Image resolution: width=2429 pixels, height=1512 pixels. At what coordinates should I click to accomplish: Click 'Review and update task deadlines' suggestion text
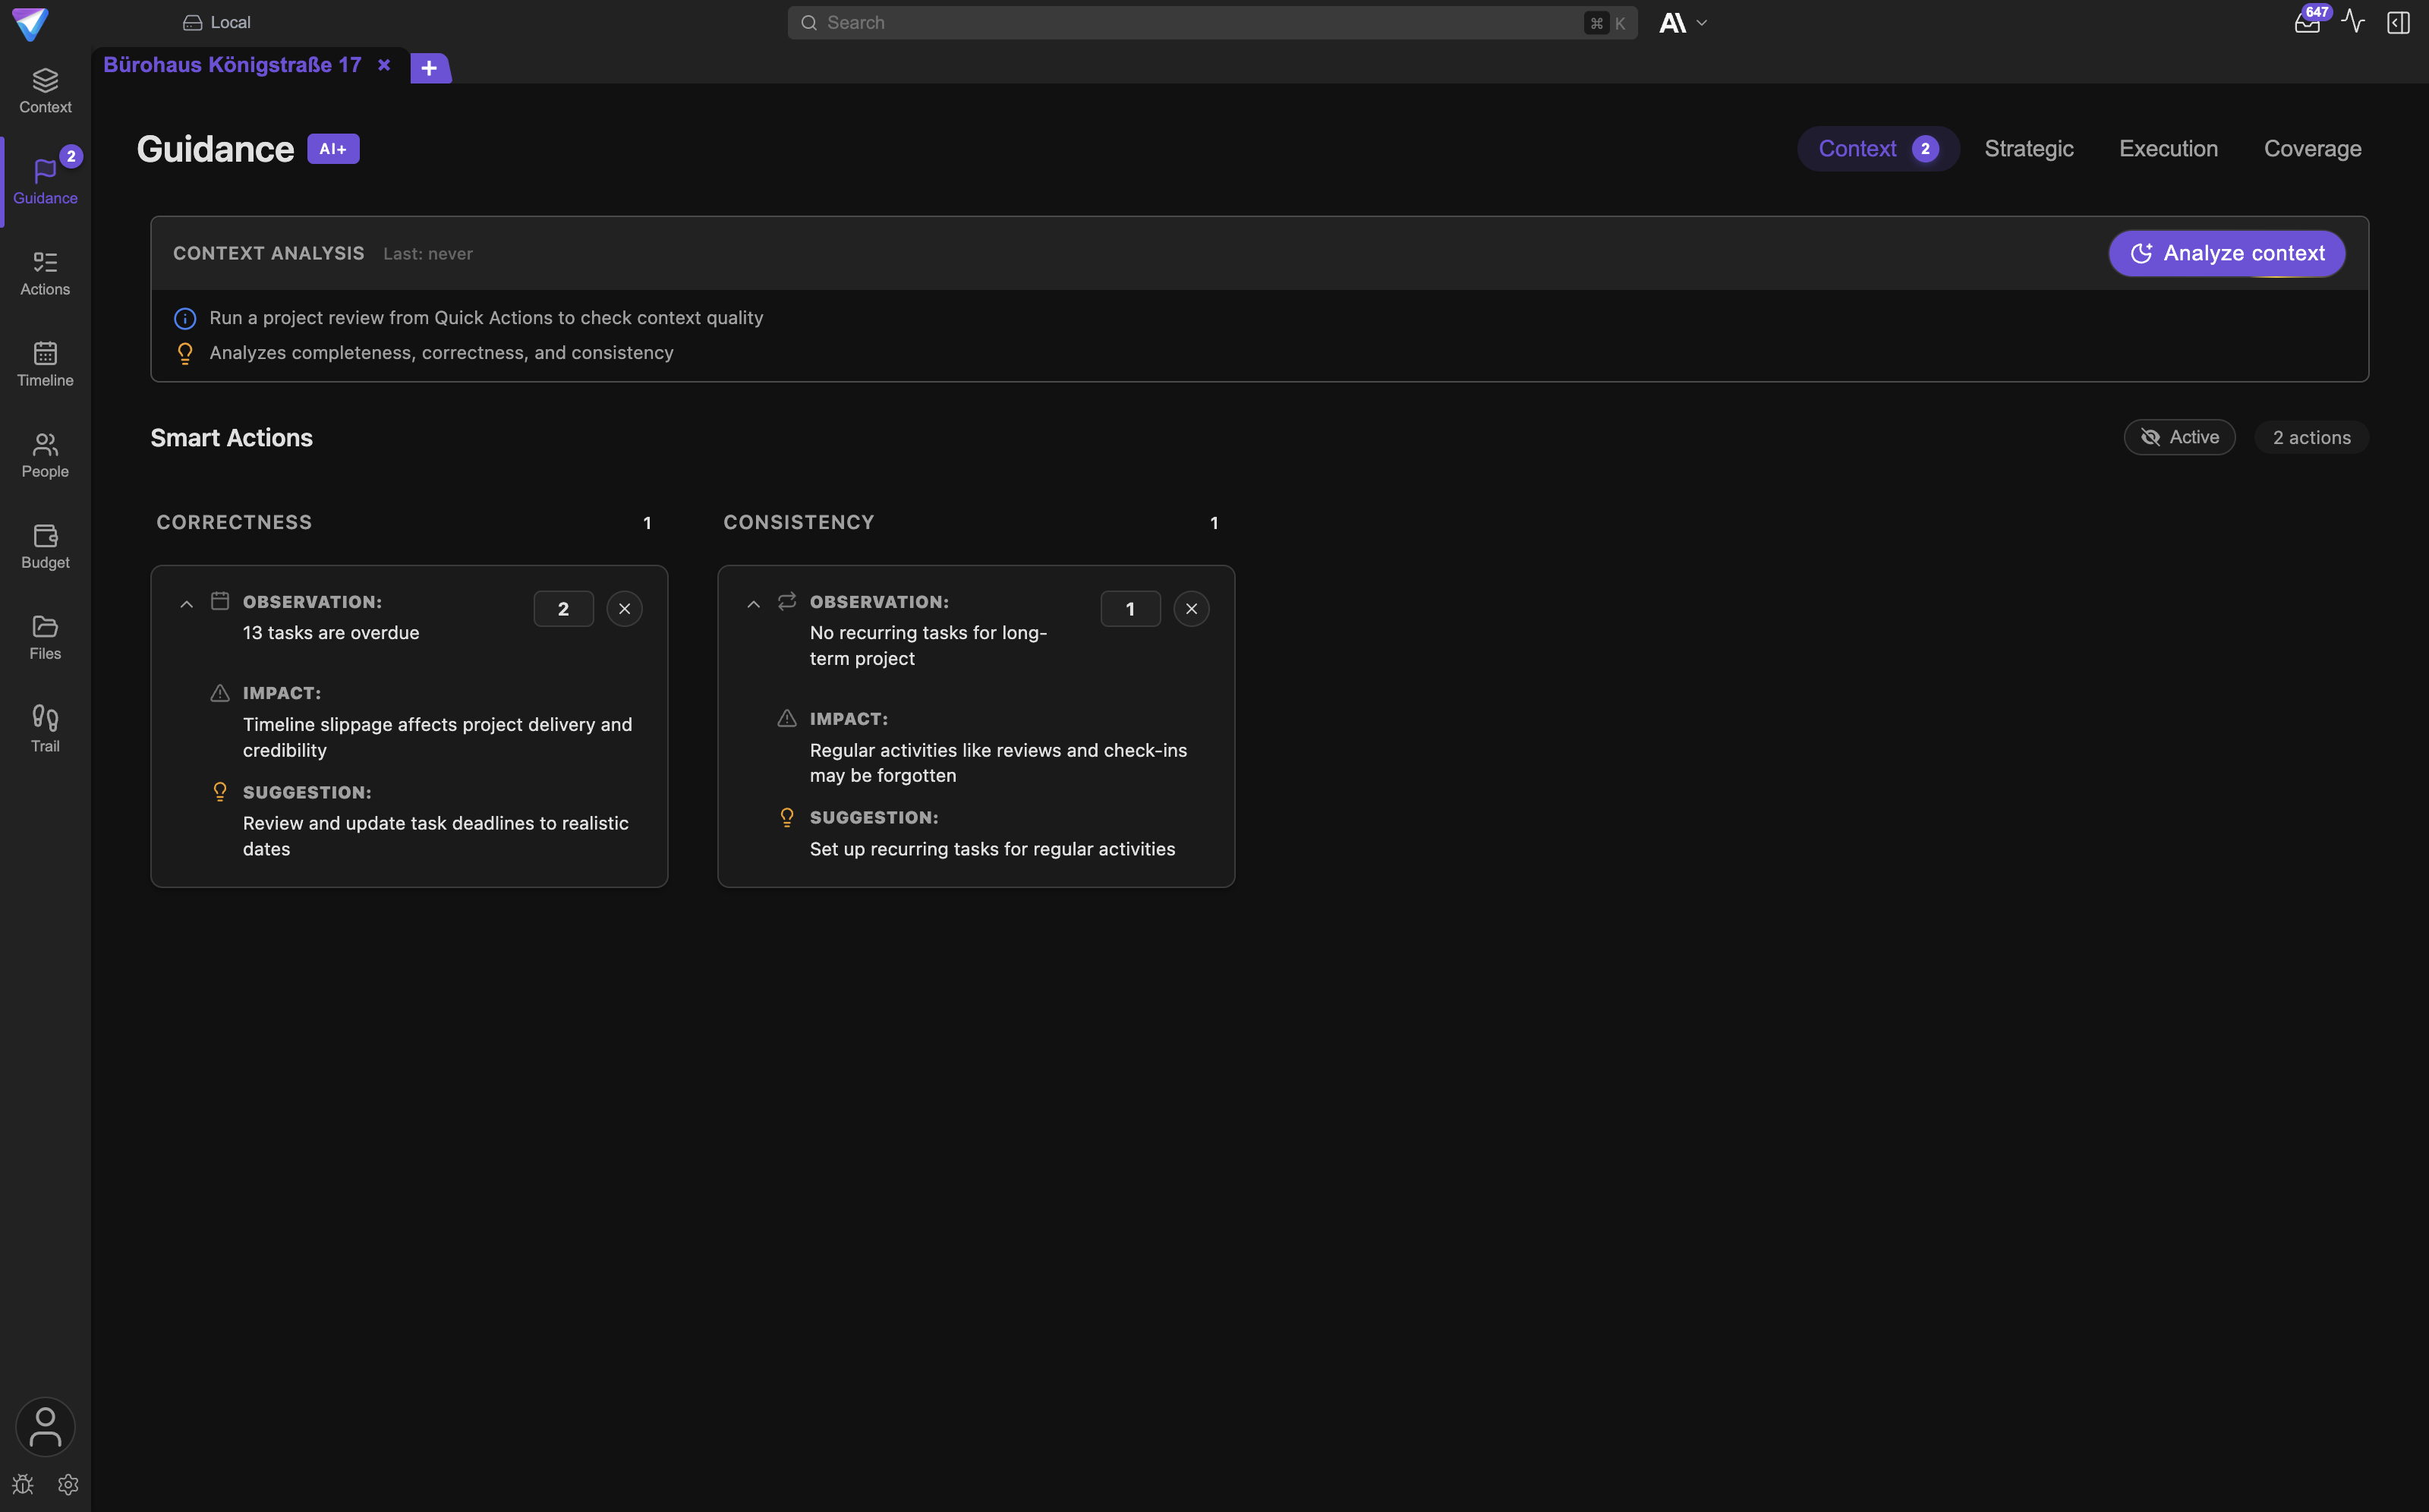click(436, 836)
